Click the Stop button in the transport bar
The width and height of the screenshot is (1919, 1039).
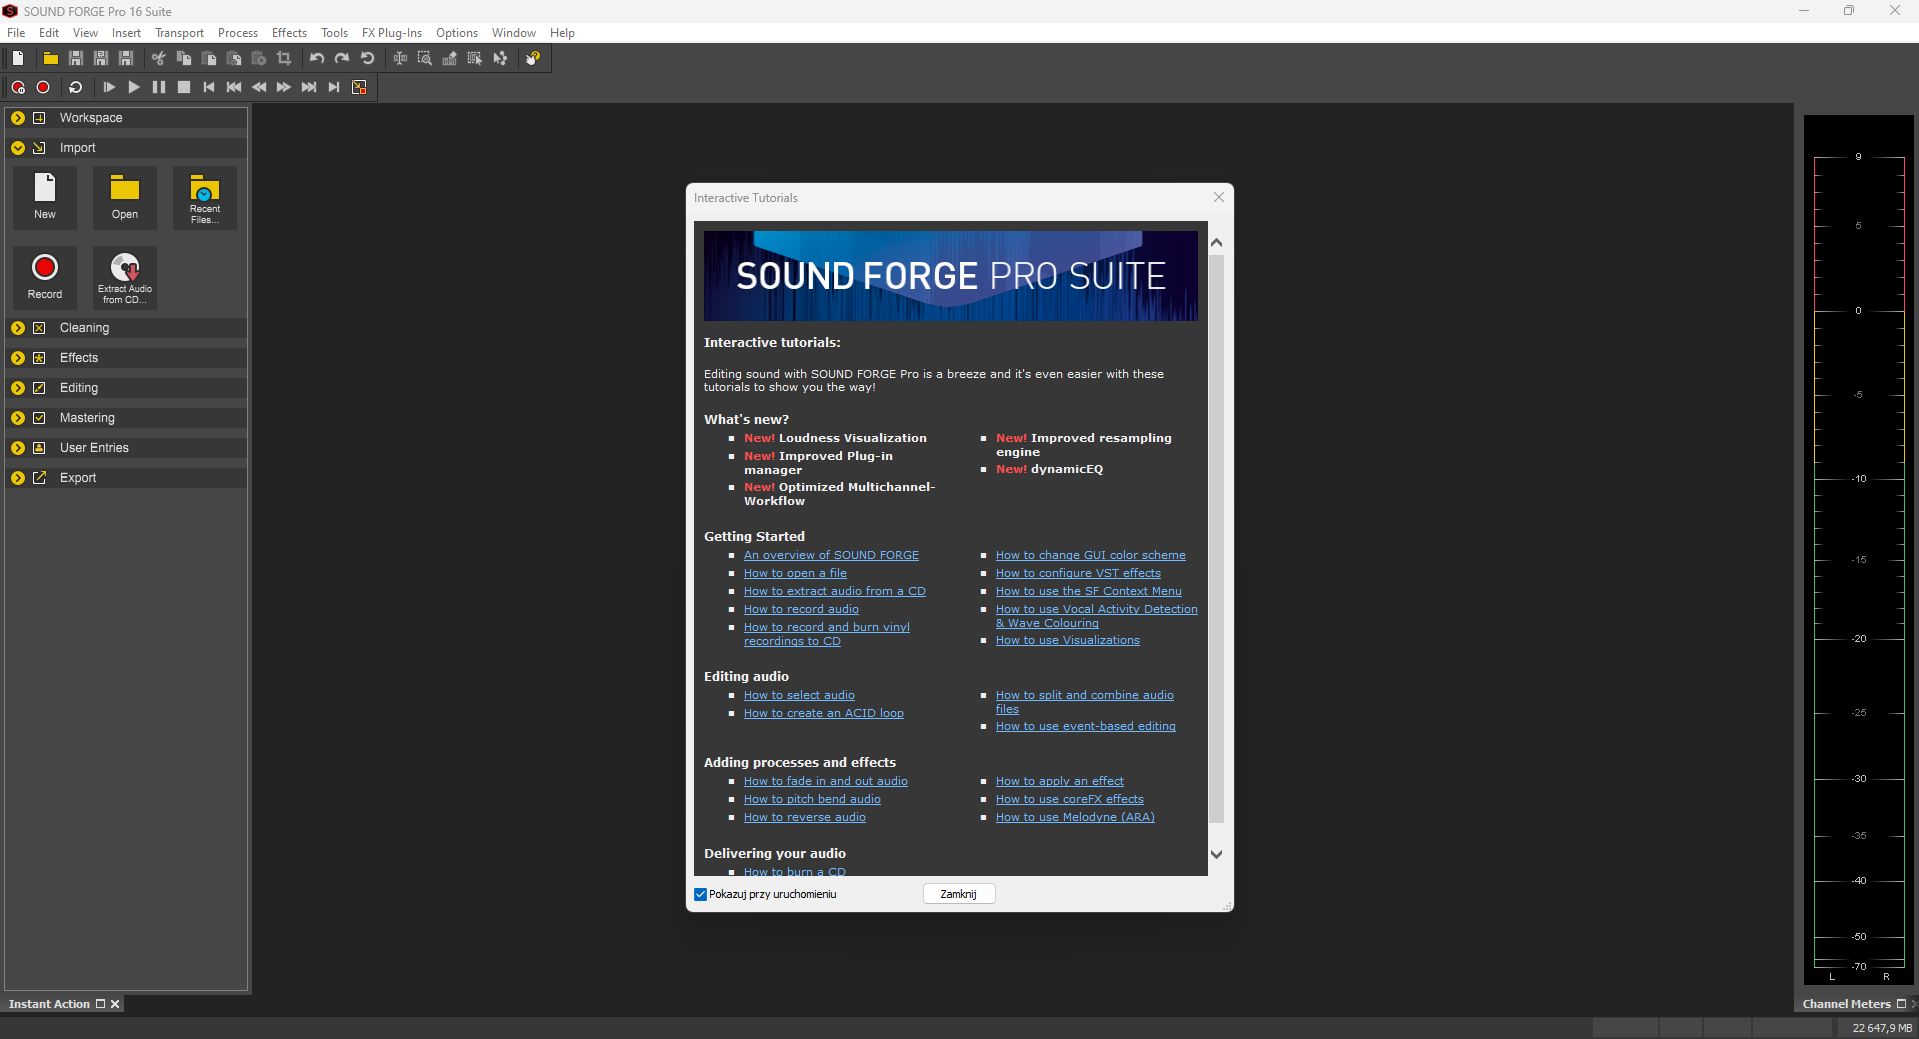coord(184,87)
